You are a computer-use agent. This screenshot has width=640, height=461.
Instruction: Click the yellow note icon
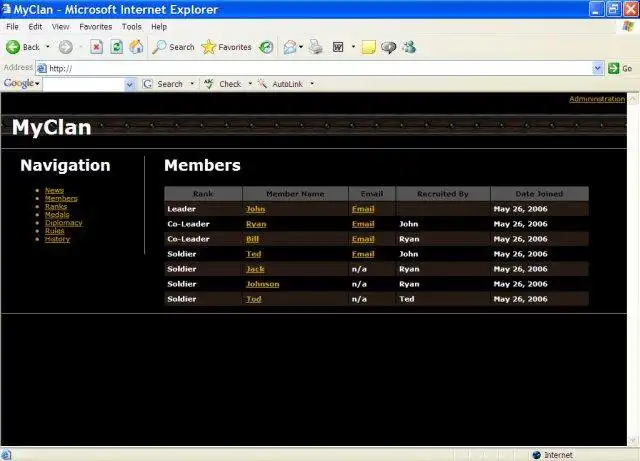368,47
